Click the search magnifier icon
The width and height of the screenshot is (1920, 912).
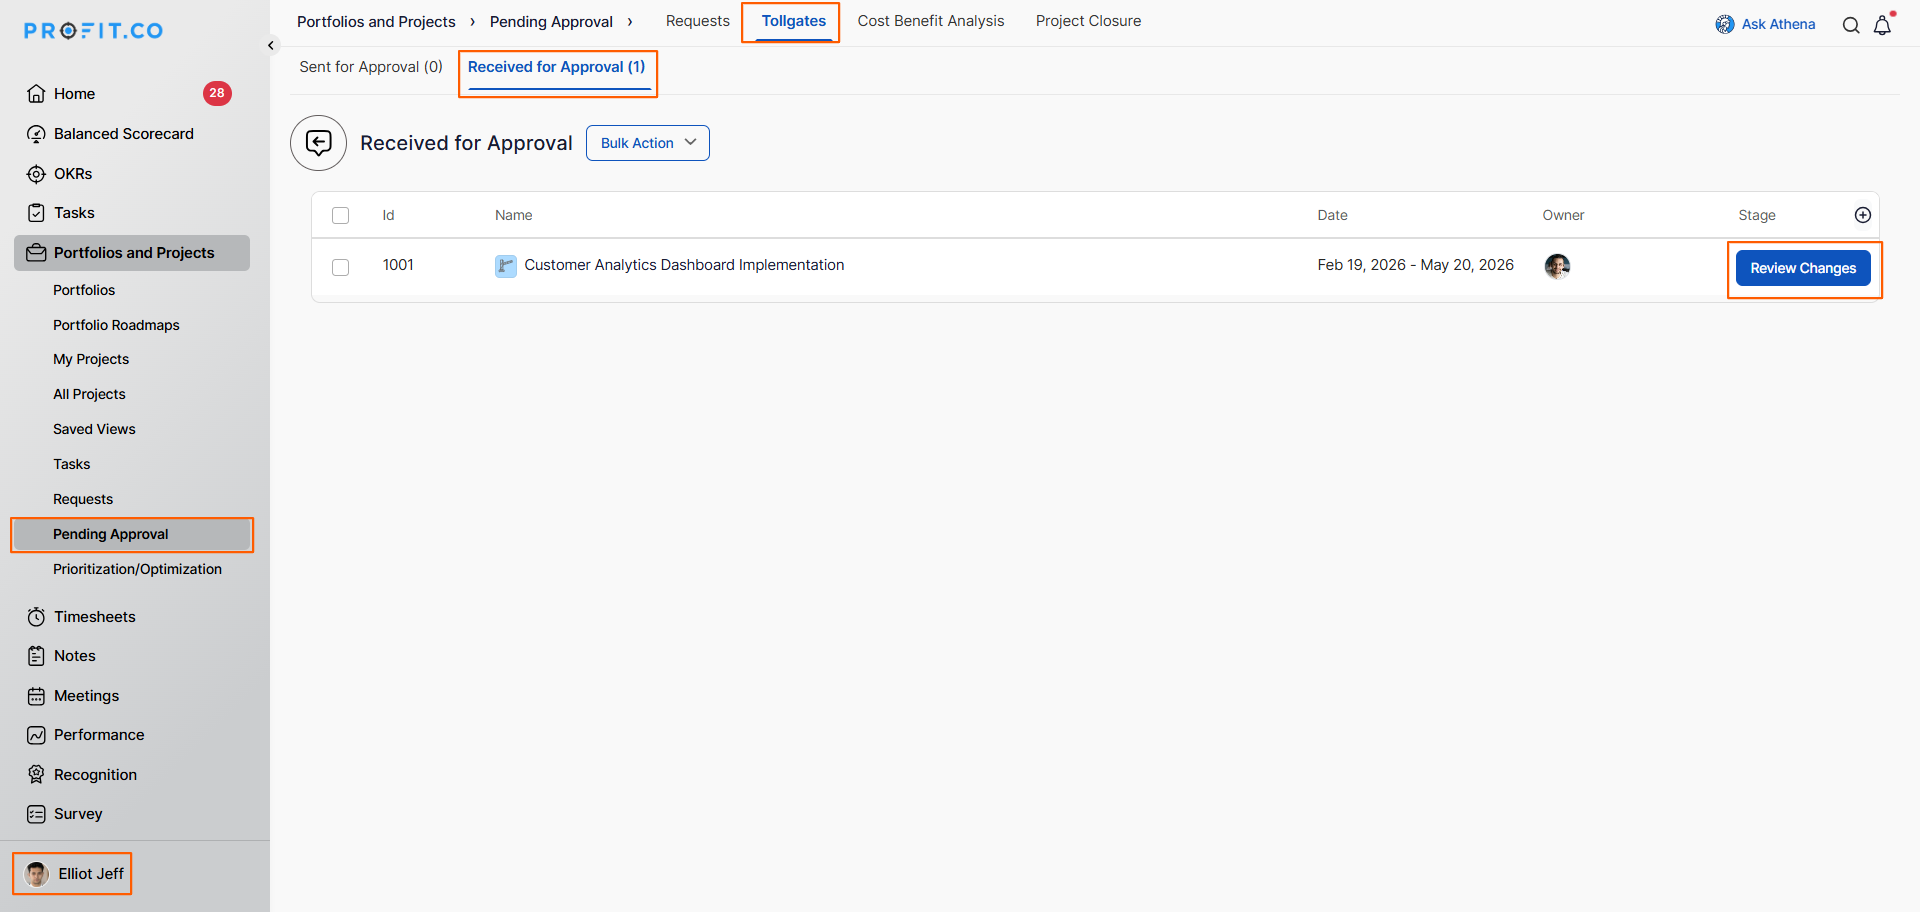1851,25
